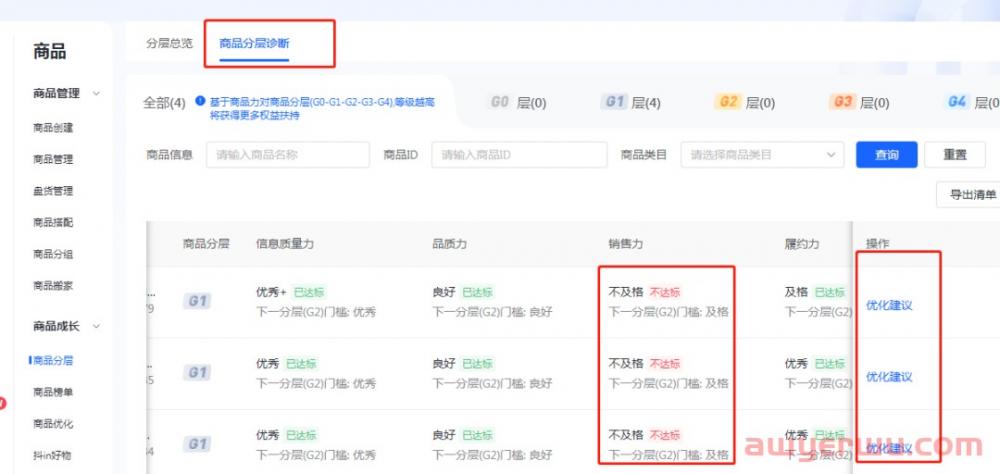Open 商品创建 in sidebar
This screenshot has height=474, width=1000.
(53, 128)
